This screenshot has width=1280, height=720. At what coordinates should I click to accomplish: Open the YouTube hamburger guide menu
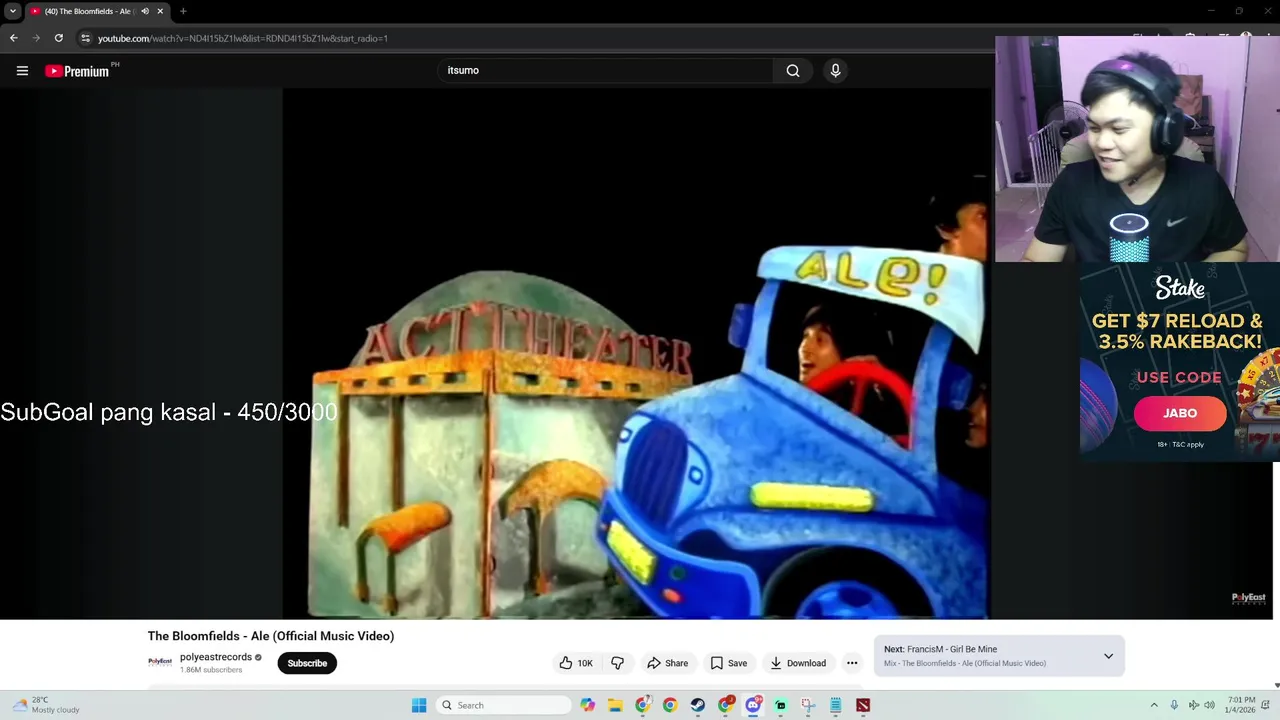(x=22, y=71)
